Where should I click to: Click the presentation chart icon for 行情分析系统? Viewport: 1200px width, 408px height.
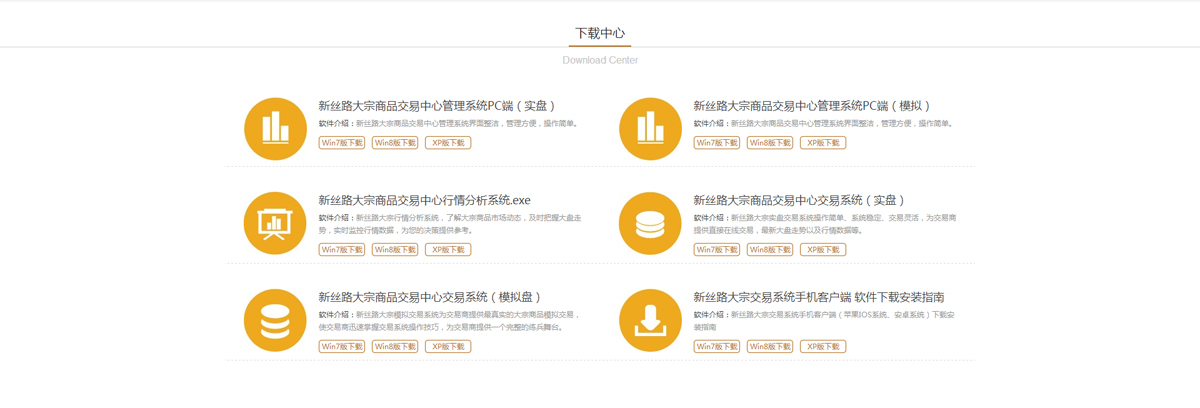[275, 224]
